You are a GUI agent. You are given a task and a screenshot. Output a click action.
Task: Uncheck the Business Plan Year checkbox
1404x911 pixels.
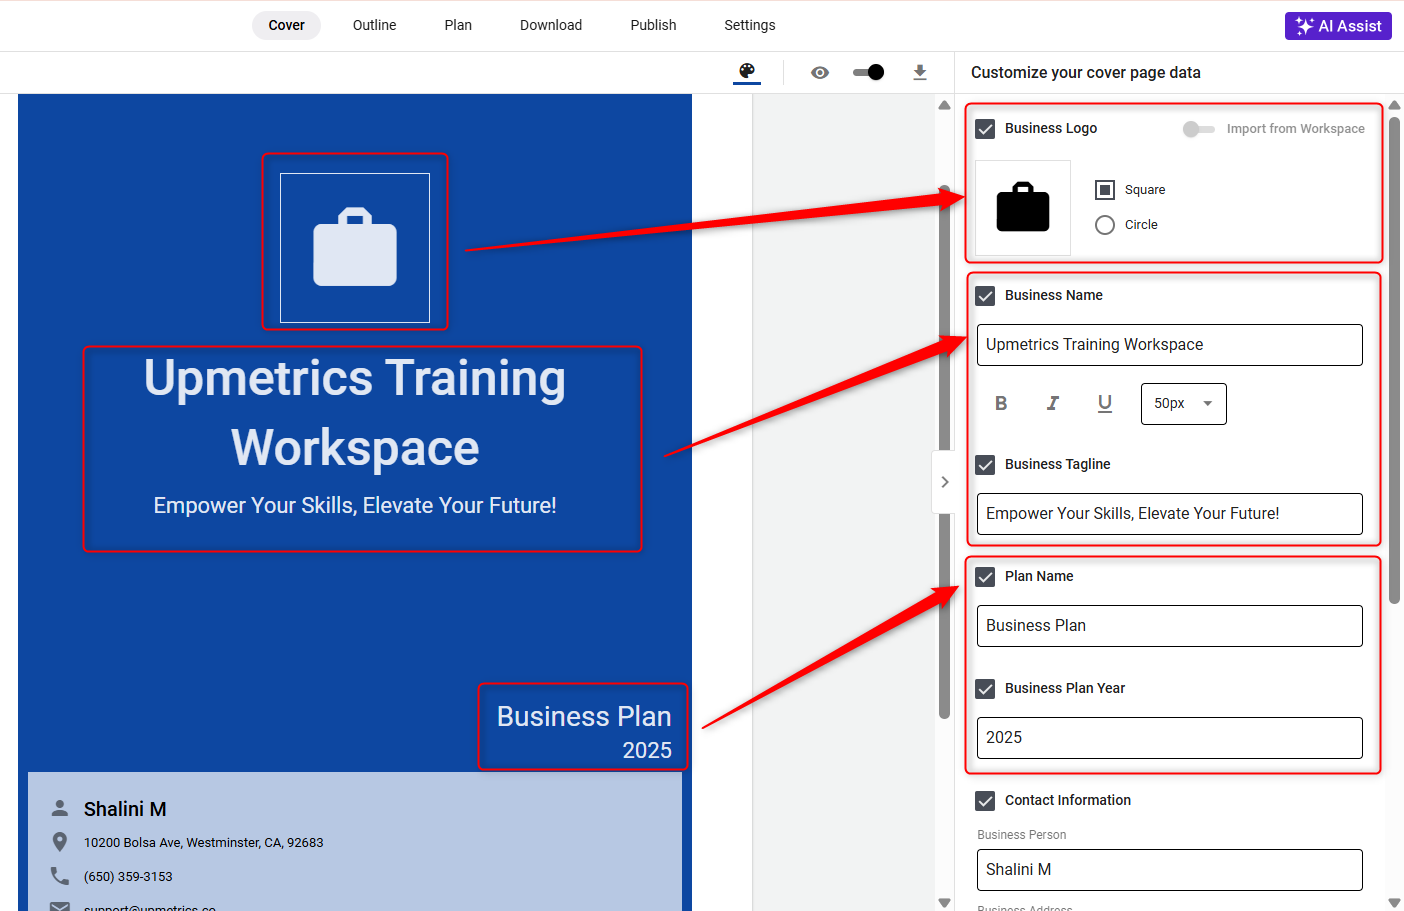[x=985, y=689]
